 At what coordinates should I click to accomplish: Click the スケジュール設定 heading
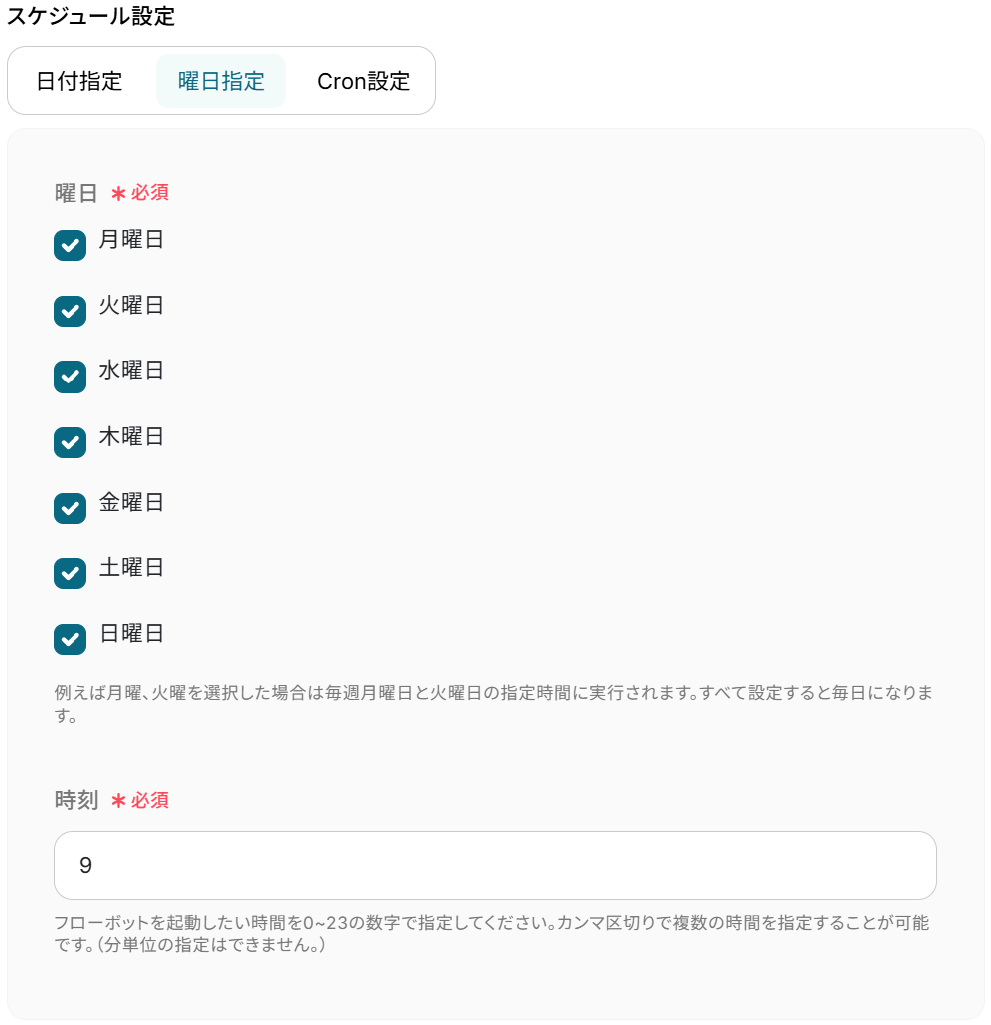[x=91, y=16]
